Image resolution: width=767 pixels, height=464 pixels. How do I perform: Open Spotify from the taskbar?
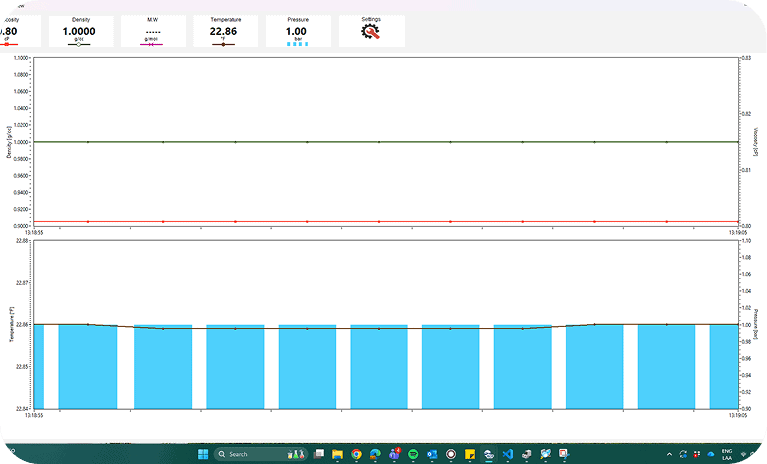click(x=413, y=454)
